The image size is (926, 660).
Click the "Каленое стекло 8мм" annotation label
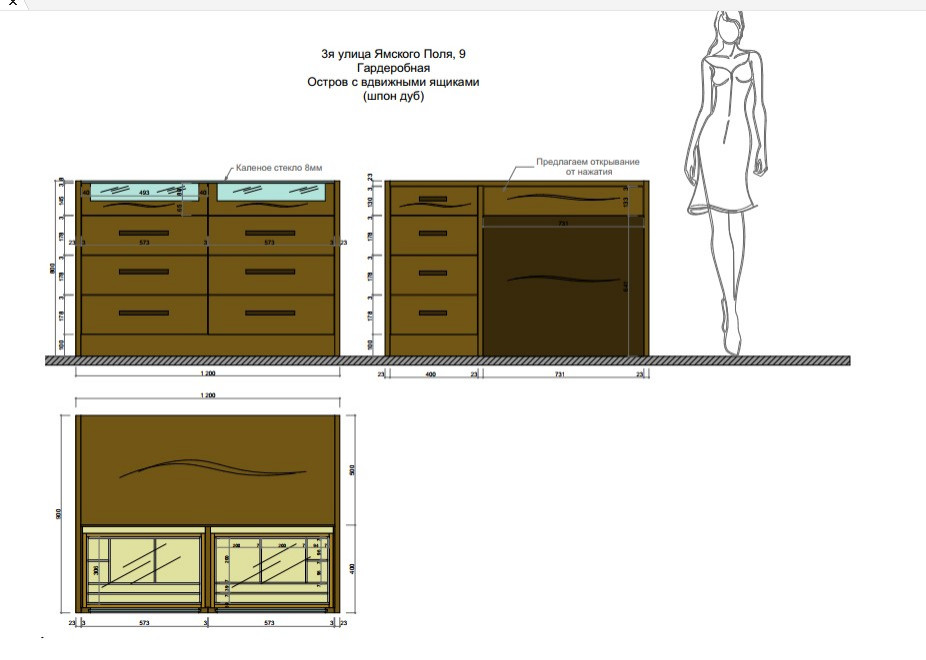coord(279,168)
